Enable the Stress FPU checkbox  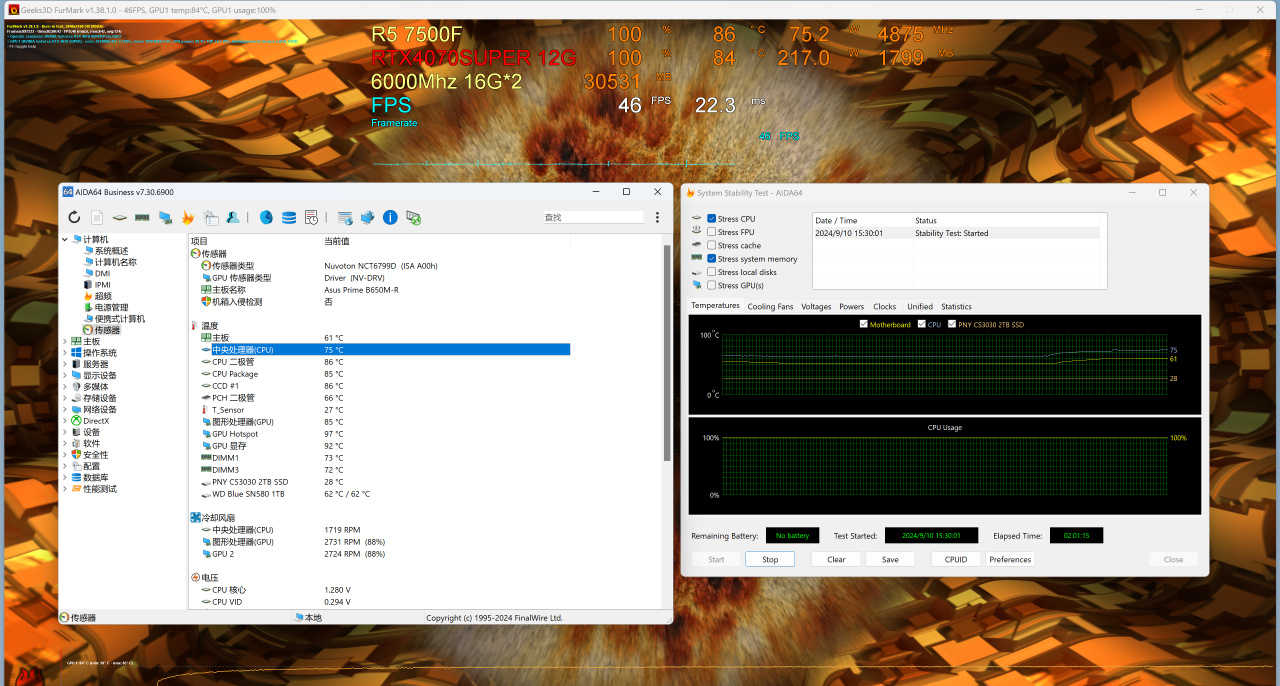[711, 232]
